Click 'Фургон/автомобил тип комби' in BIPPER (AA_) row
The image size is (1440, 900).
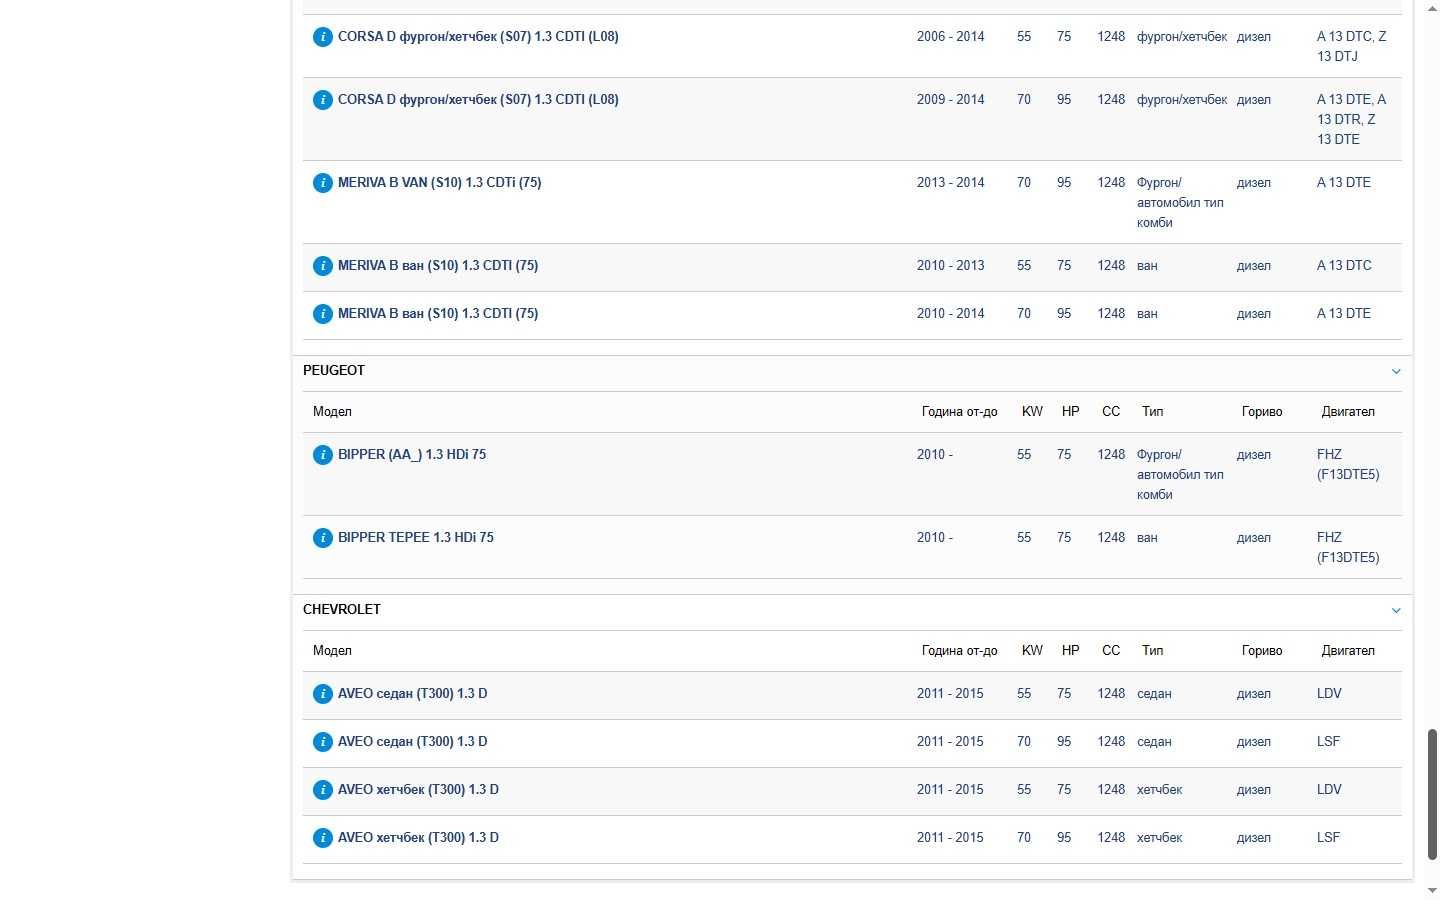click(x=1180, y=474)
